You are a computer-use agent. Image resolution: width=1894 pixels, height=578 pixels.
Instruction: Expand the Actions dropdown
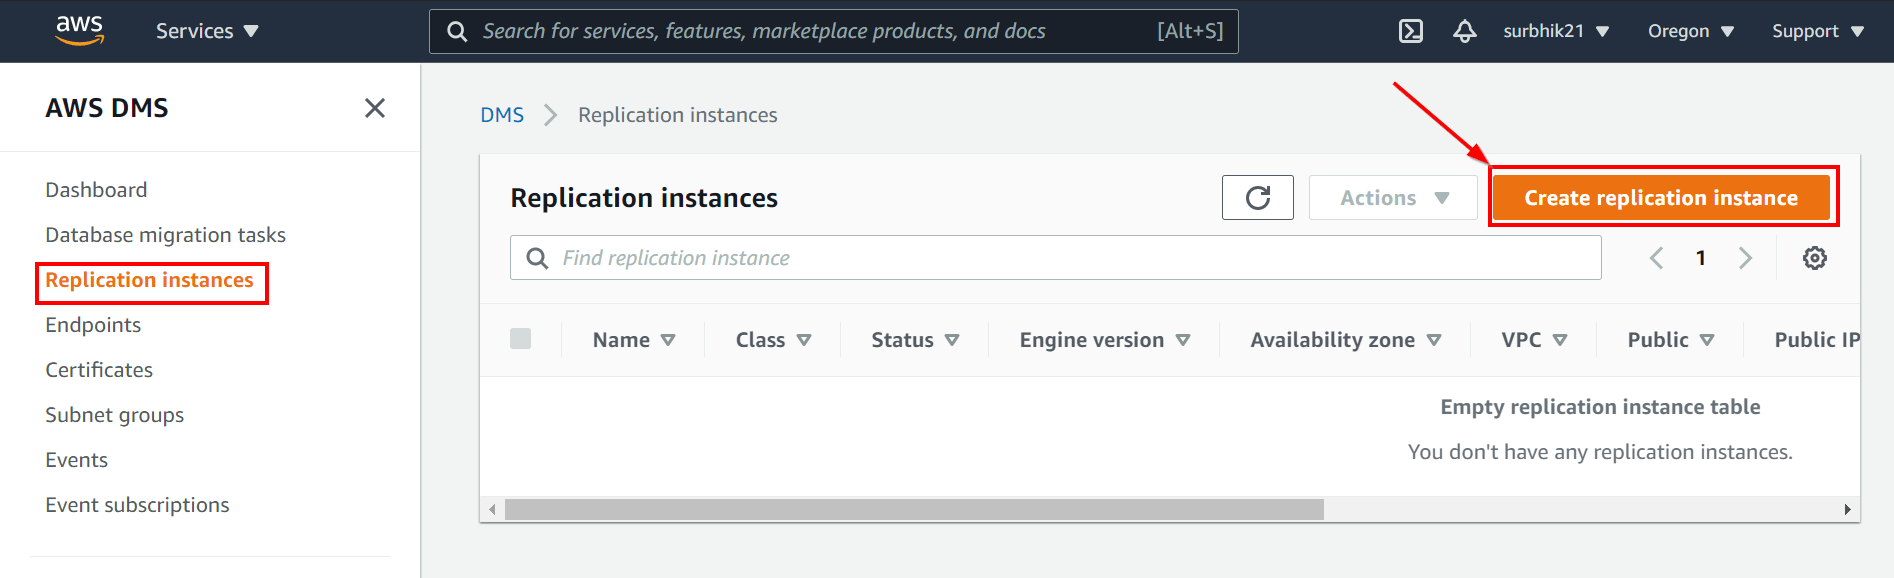coord(1393,198)
